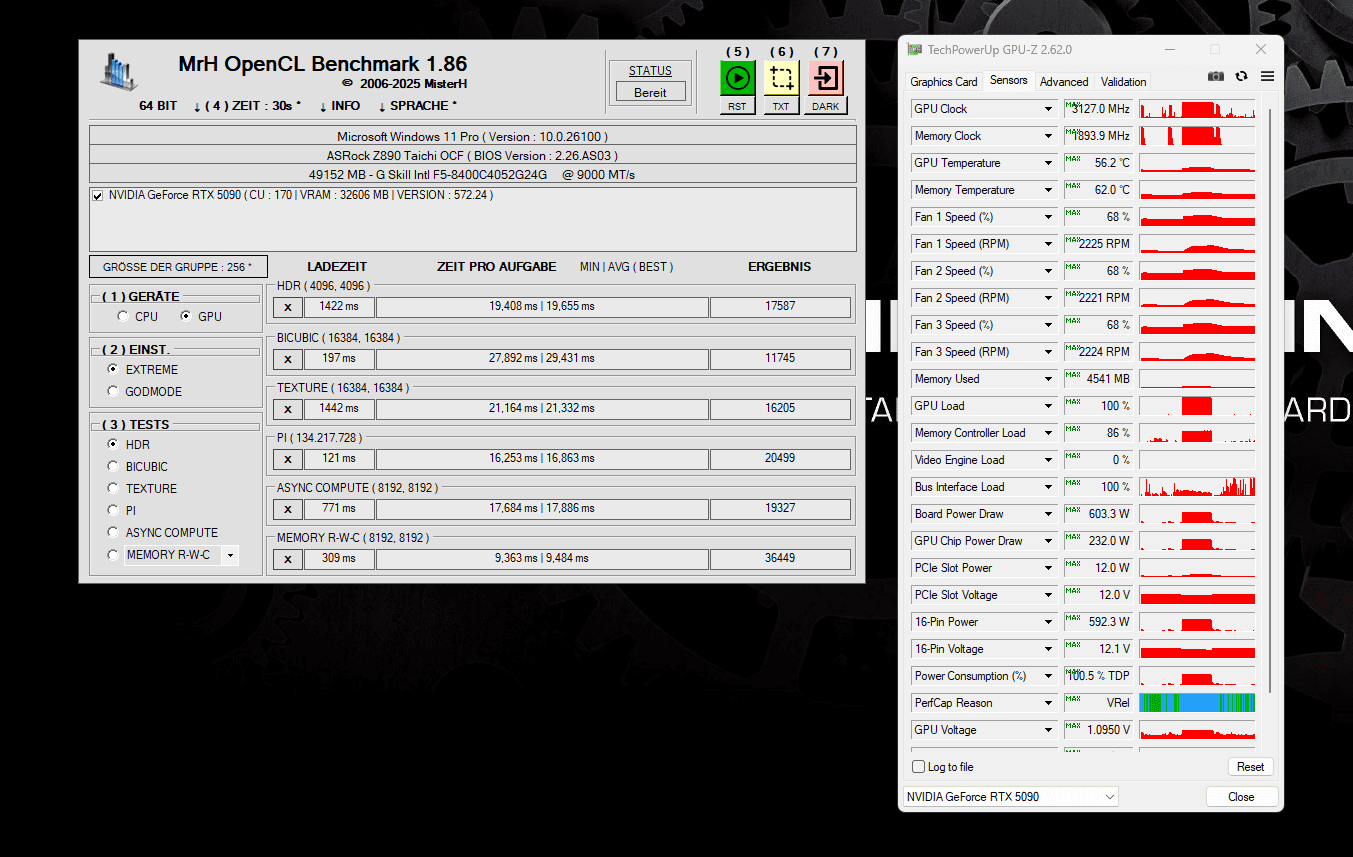Image resolution: width=1353 pixels, height=857 pixels.
Task: Select the PI test radio button
Action: coord(113,511)
